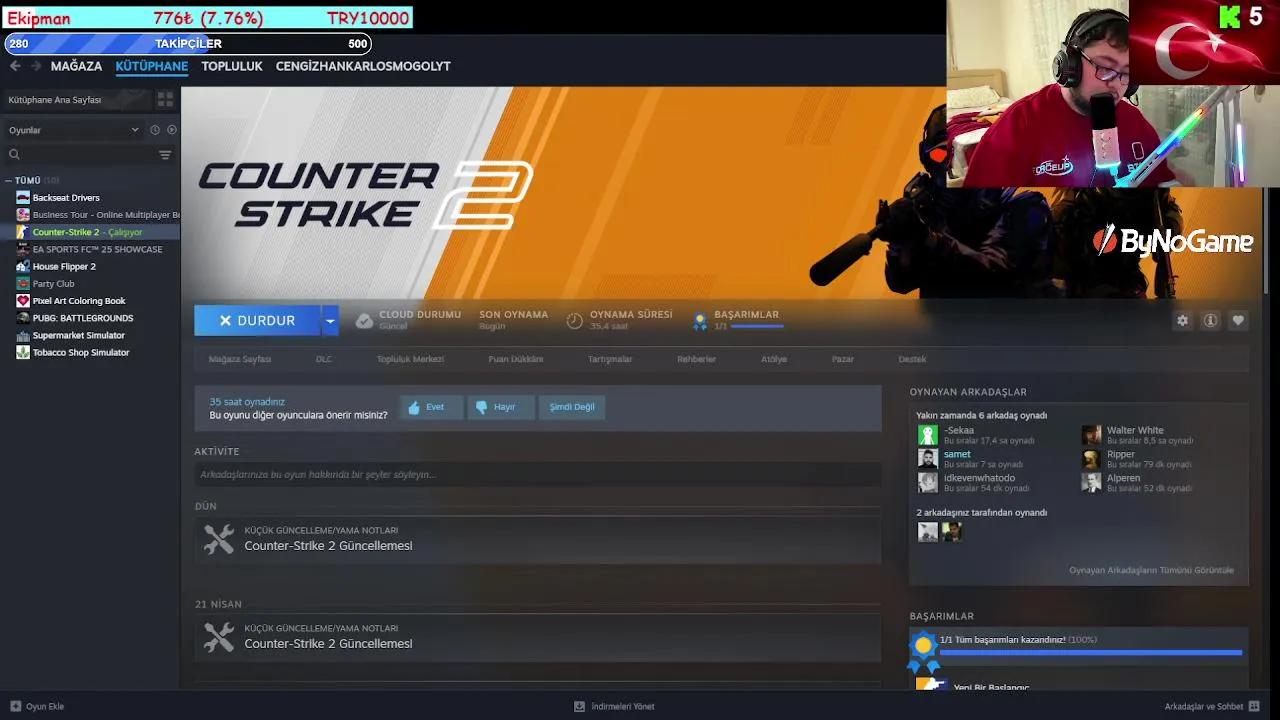This screenshot has height=720, width=1280.
Task: Select Business Tour in the games list
Action: pos(90,215)
